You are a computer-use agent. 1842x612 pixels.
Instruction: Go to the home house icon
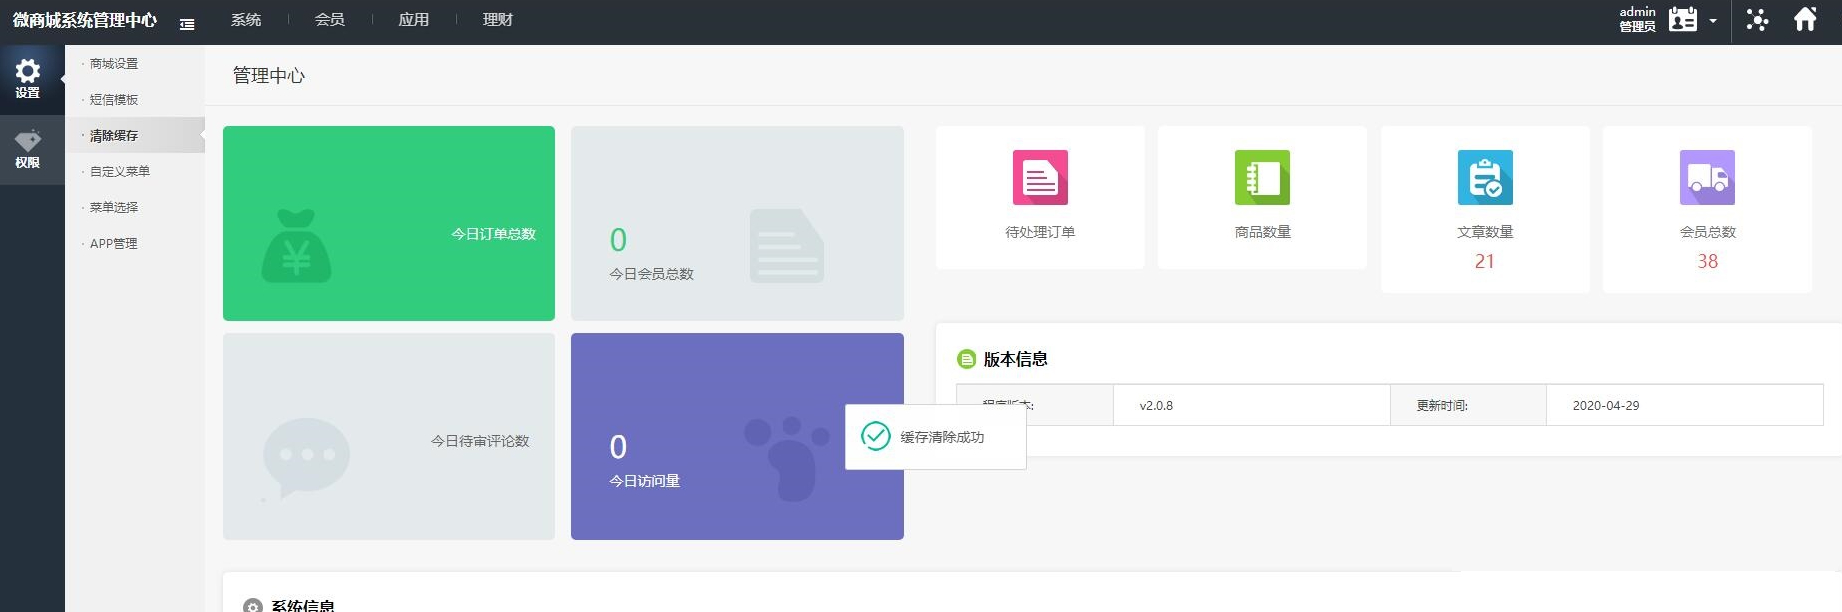(1805, 19)
